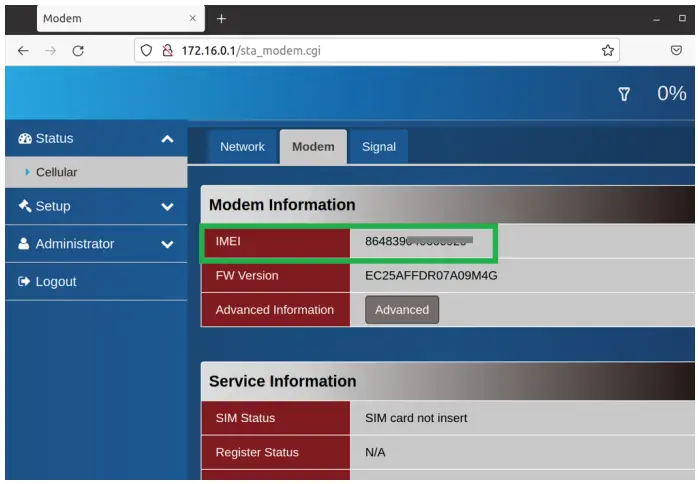The width and height of the screenshot is (698, 484).
Task: Expand the Administrator menu chevron
Action: point(167,244)
